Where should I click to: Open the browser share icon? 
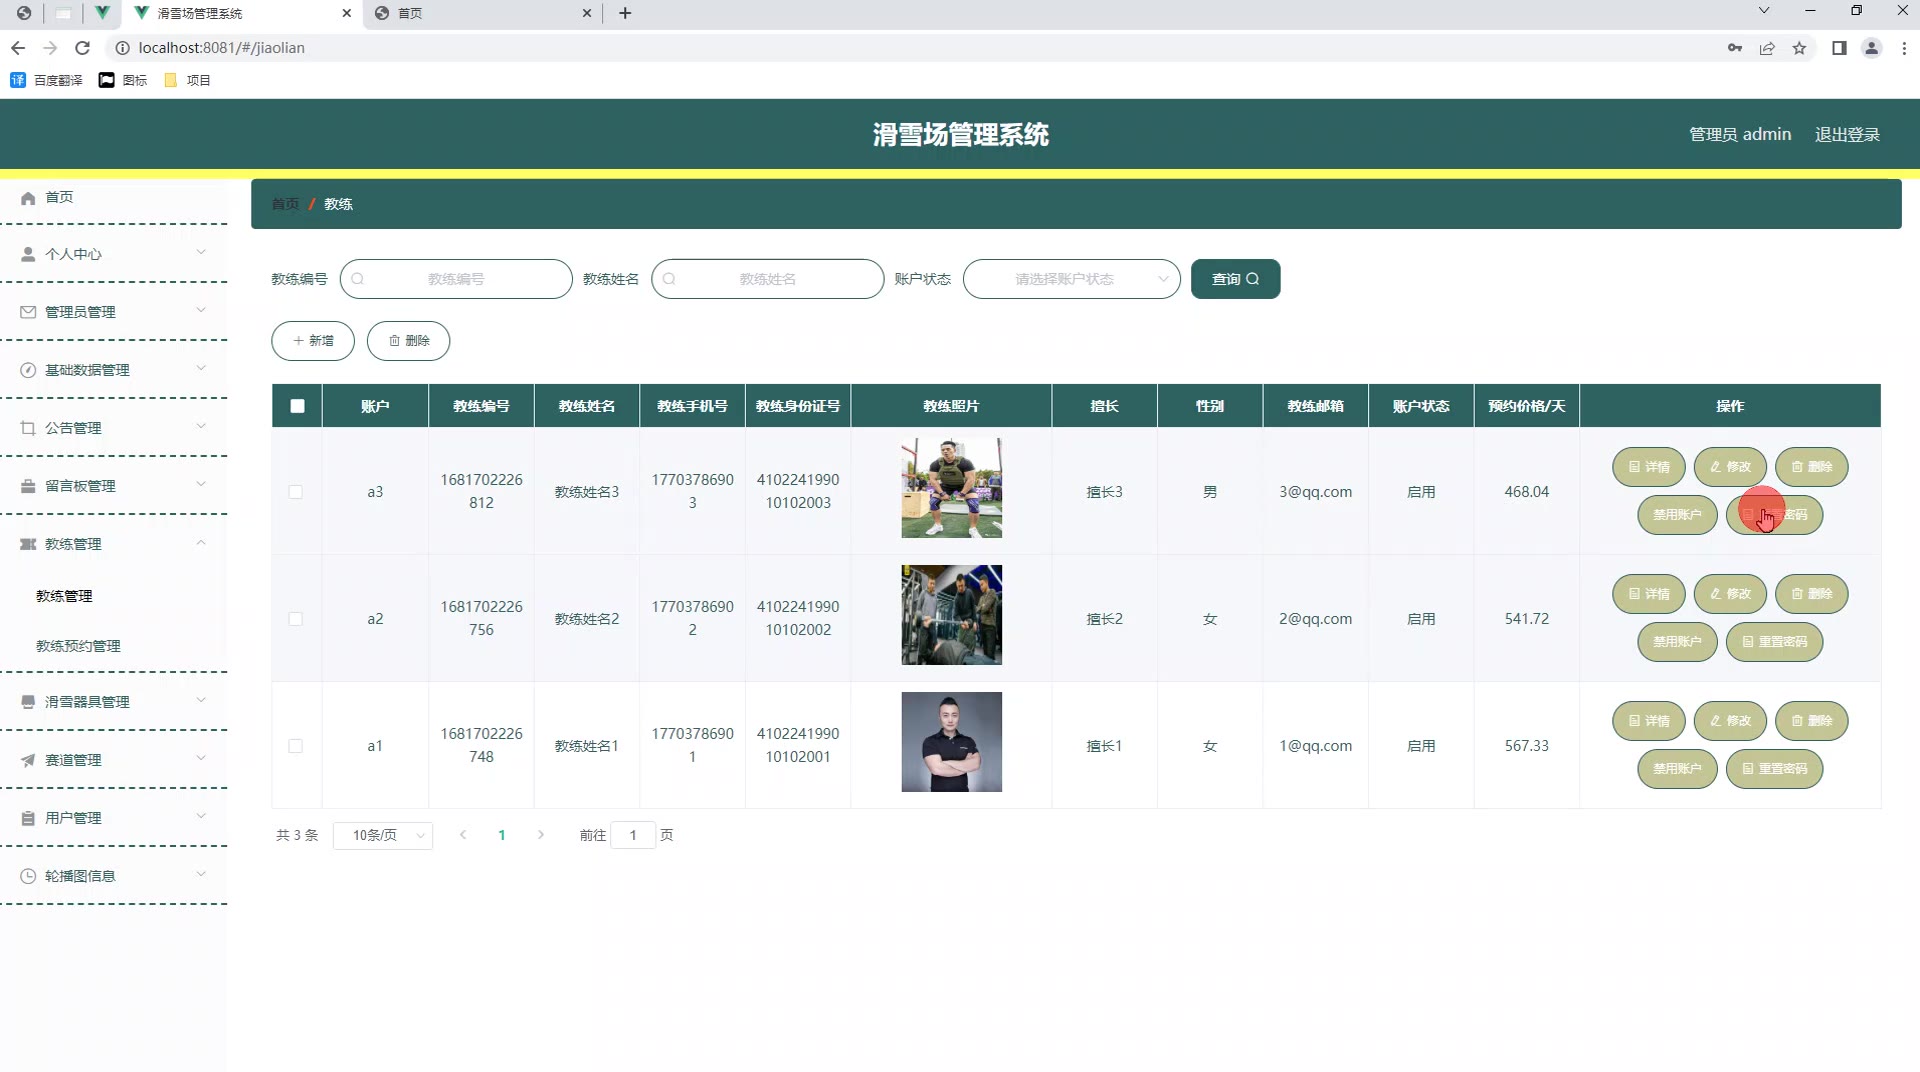pyautogui.click(x=1767, y=48)
